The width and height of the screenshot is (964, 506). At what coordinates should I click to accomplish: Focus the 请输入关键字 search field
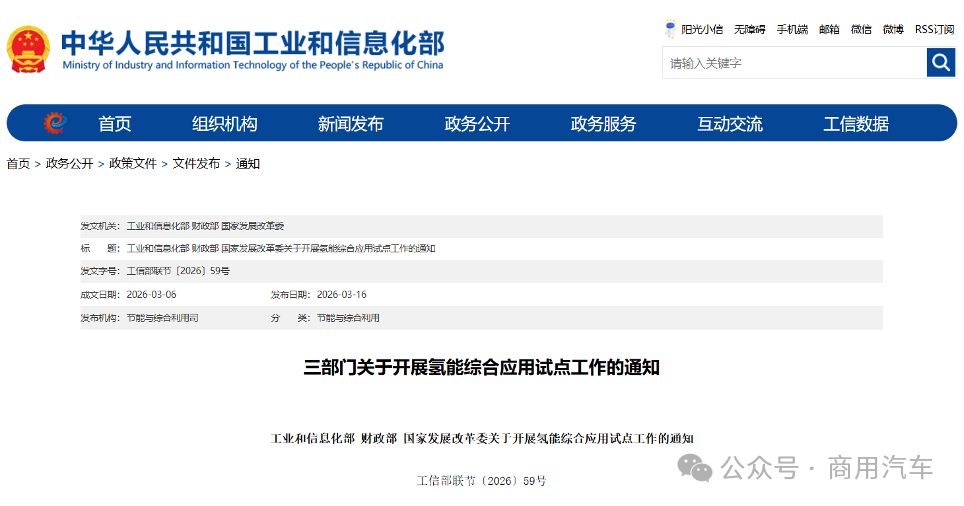tap(794, 63)
